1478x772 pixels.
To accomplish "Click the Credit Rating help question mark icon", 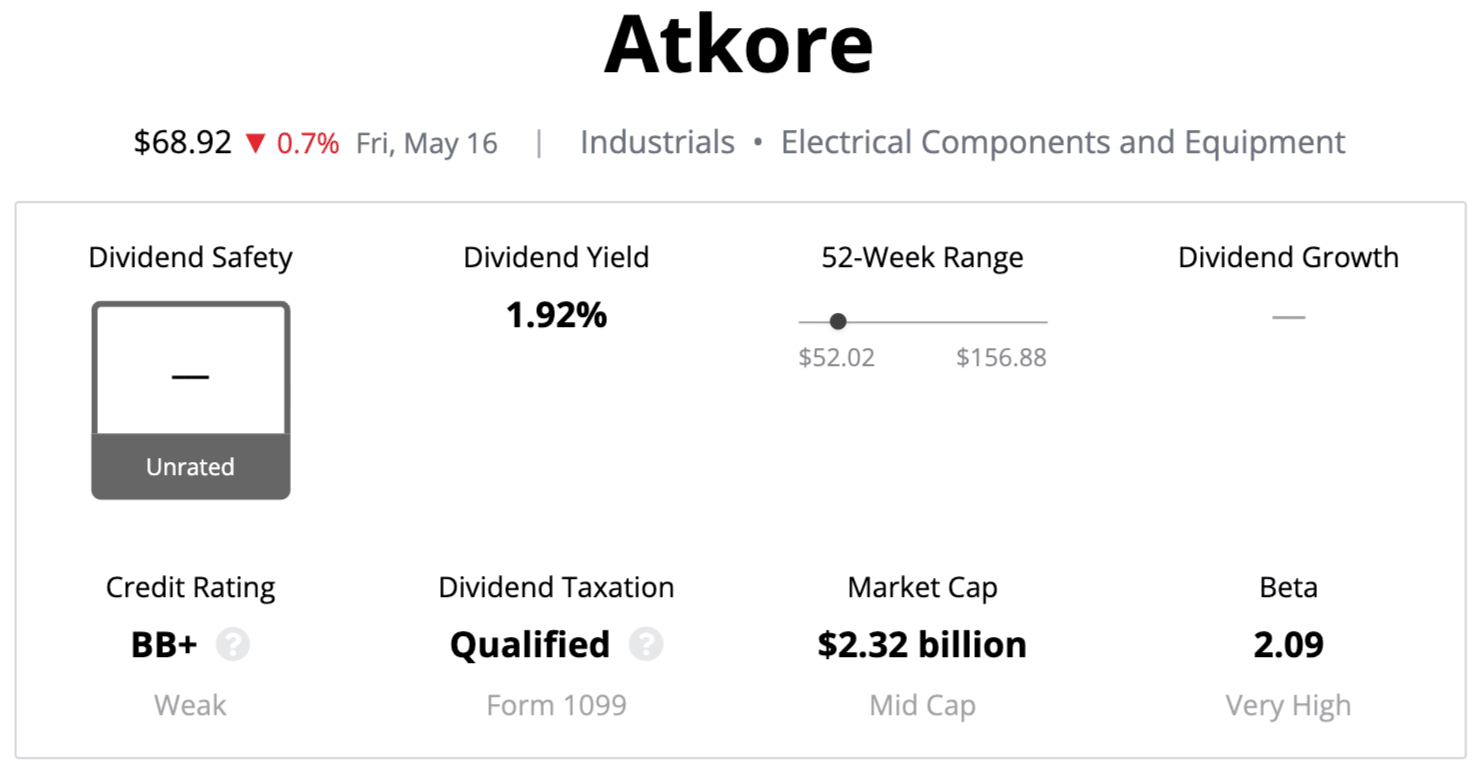I will click(x=233, y=645).
